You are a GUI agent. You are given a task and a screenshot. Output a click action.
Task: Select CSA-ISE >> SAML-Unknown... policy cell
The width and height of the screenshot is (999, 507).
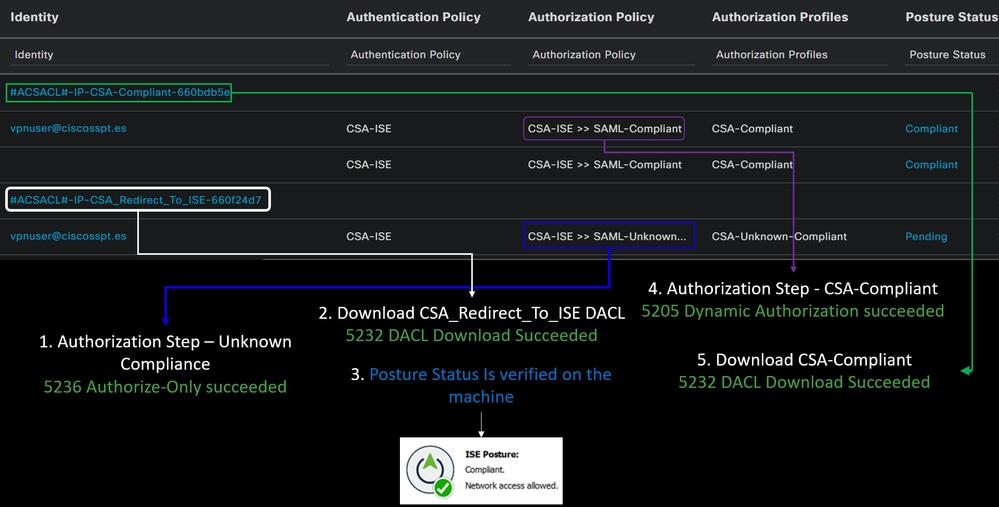point(607,236)
